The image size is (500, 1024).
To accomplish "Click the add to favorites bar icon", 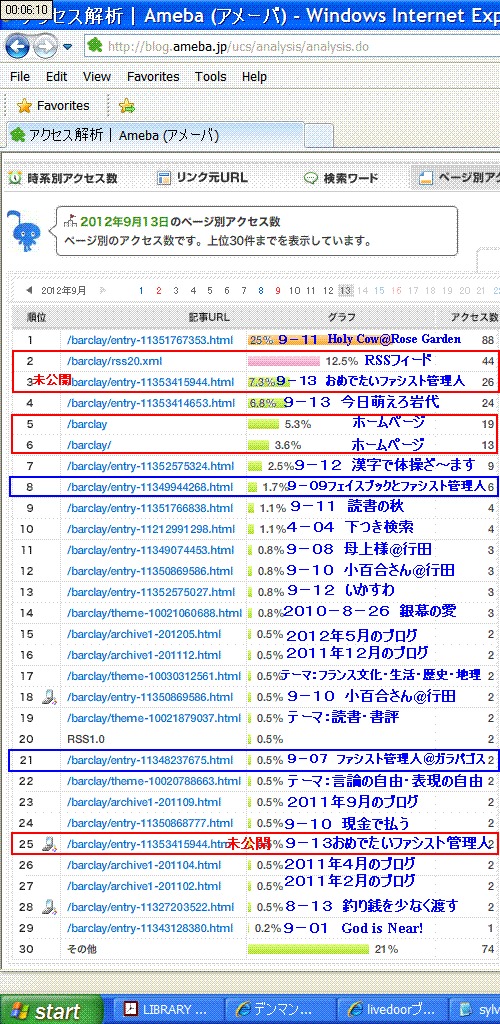I will pyautogui.click(x=127, y=106).
